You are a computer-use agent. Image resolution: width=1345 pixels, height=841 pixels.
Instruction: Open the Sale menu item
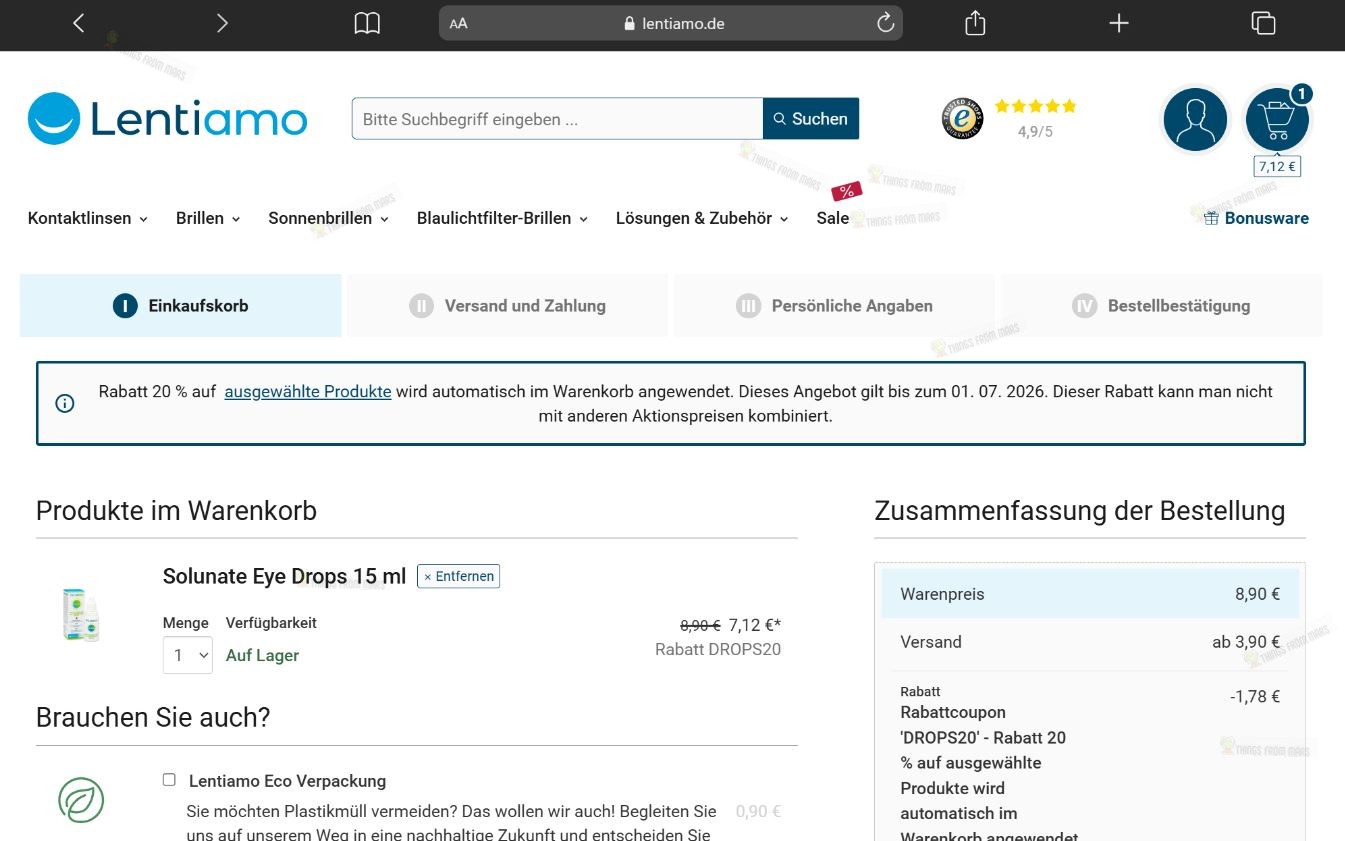833,218
